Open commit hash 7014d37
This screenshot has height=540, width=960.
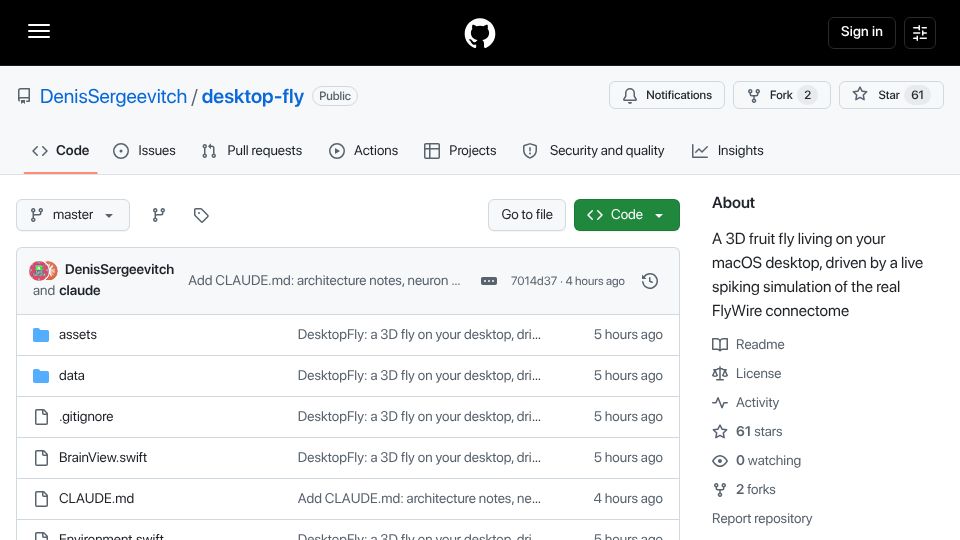534,281
